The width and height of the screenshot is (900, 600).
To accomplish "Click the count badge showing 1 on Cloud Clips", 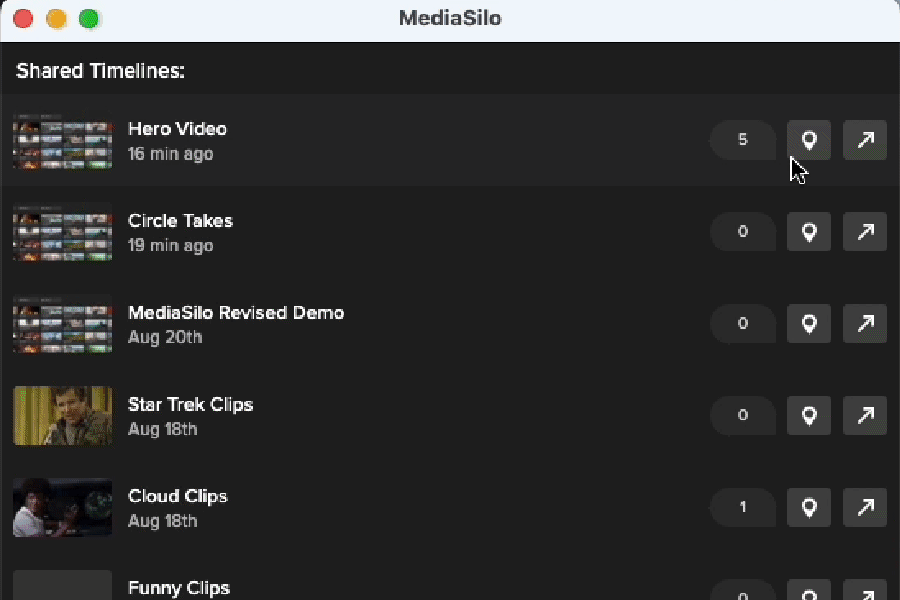I will coord(742,507).
